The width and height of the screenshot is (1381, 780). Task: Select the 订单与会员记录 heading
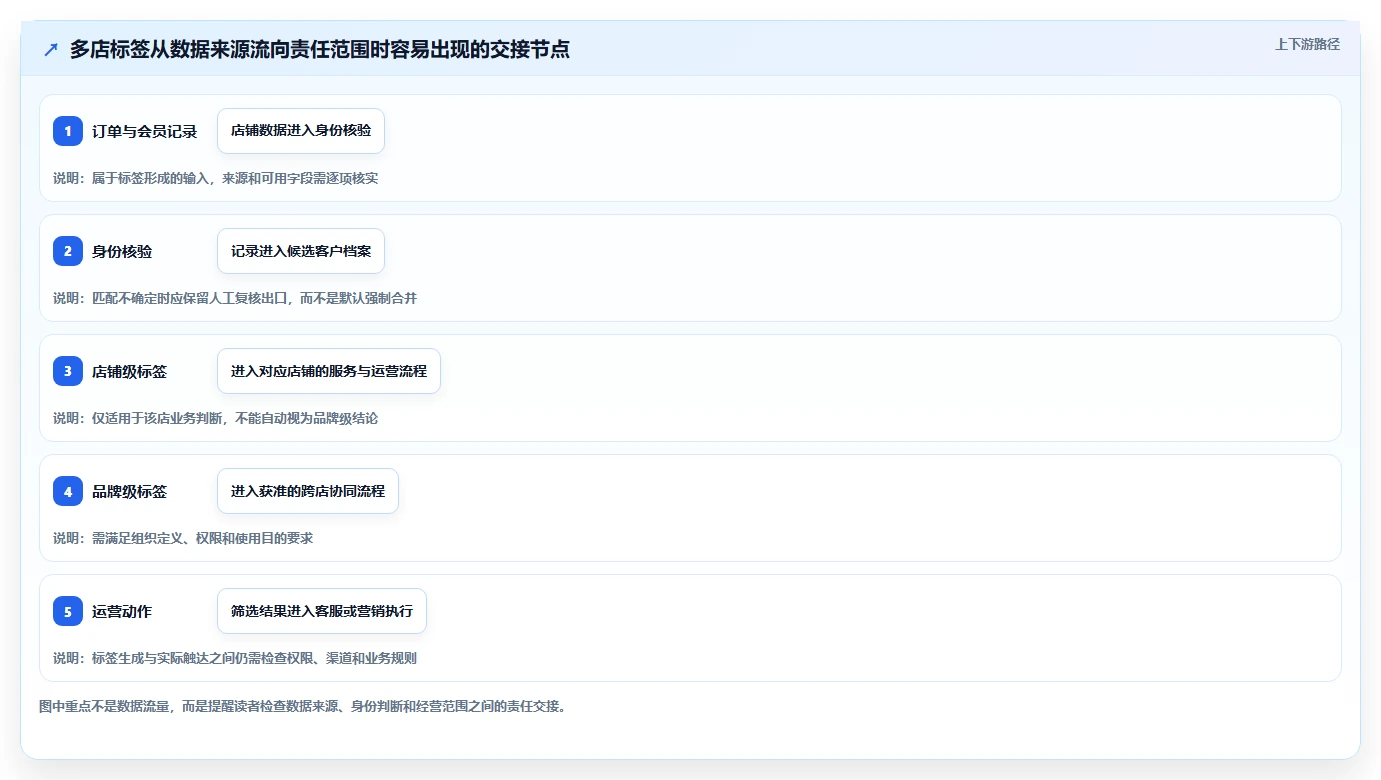tap(145, 131)
